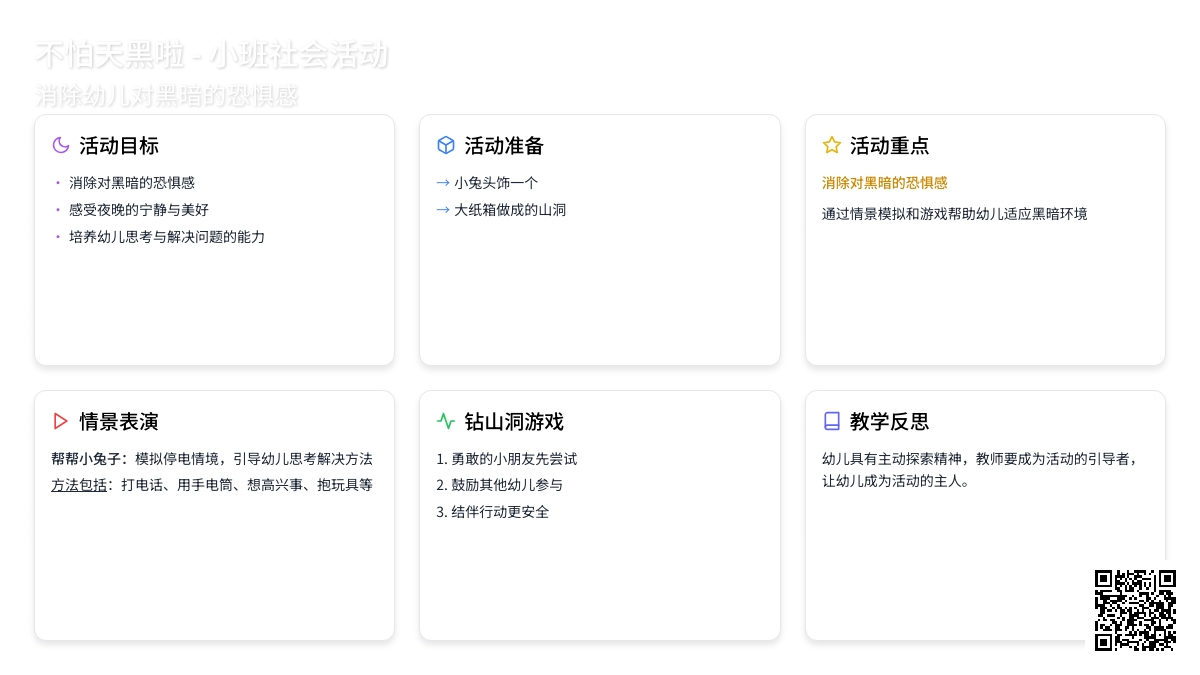Screen dimensions: 1200x675
Task: Click the play triangle icon beside 情景表演
Action: (61, 421)
